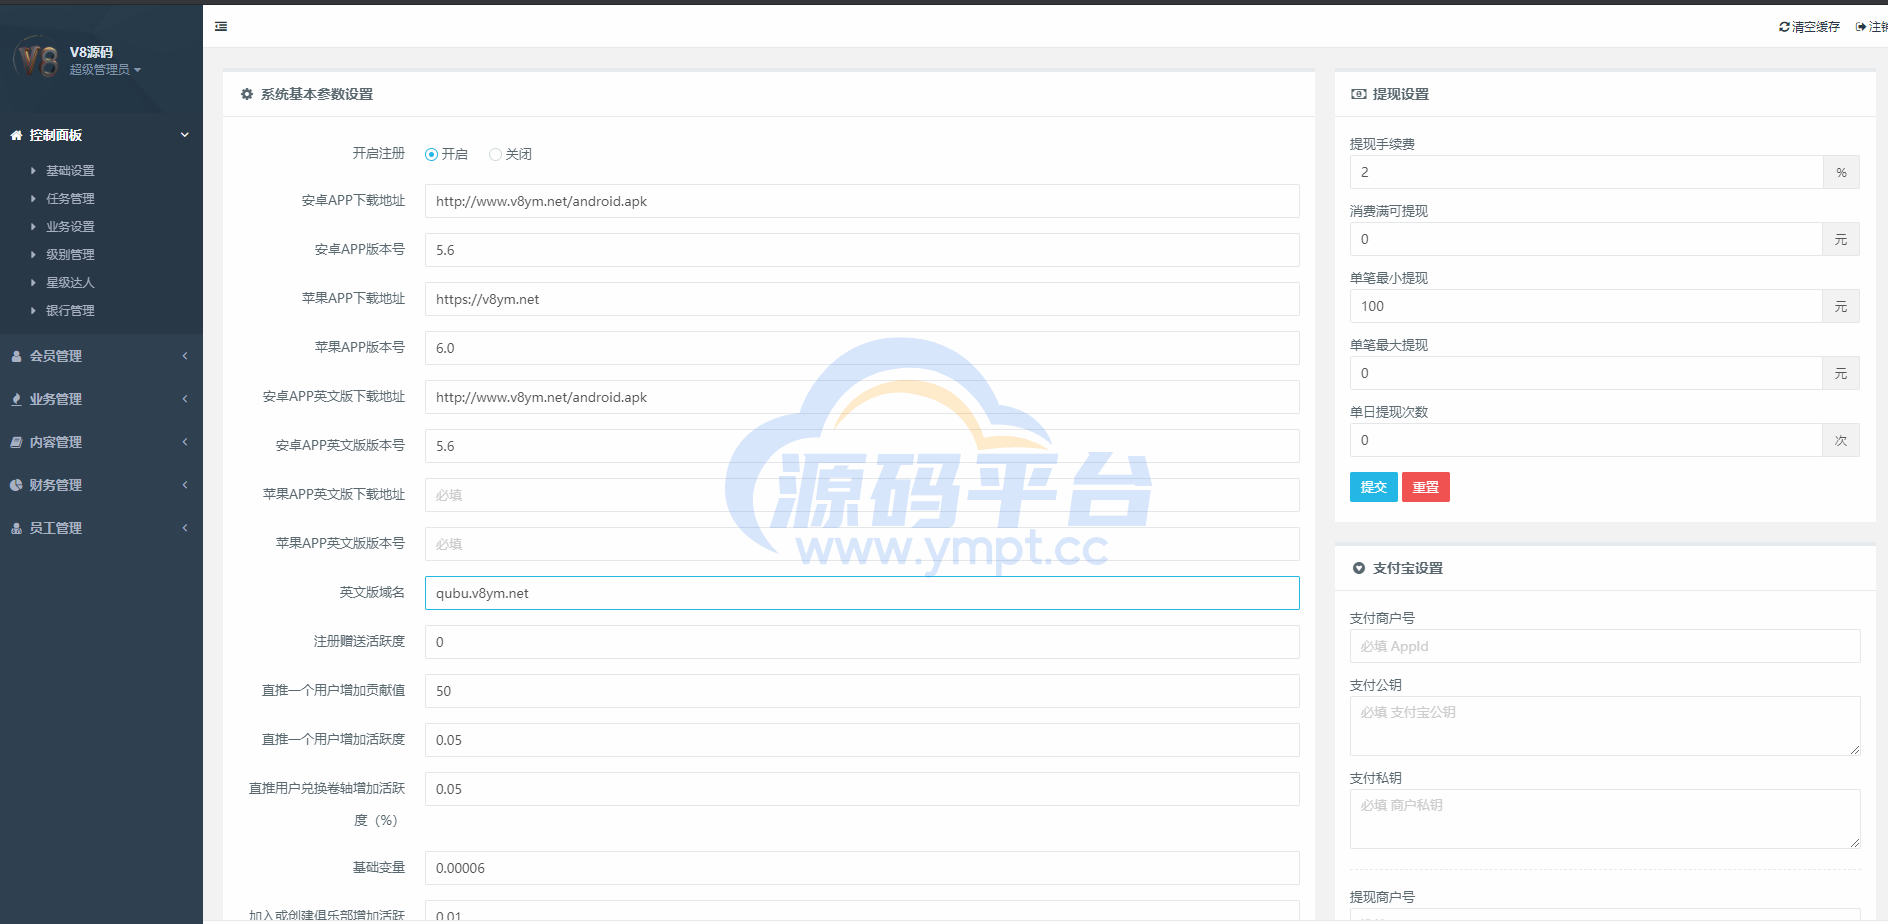Click the home icon beside 控制面板
Screen dimensions: 1888x924
(16, 135)
